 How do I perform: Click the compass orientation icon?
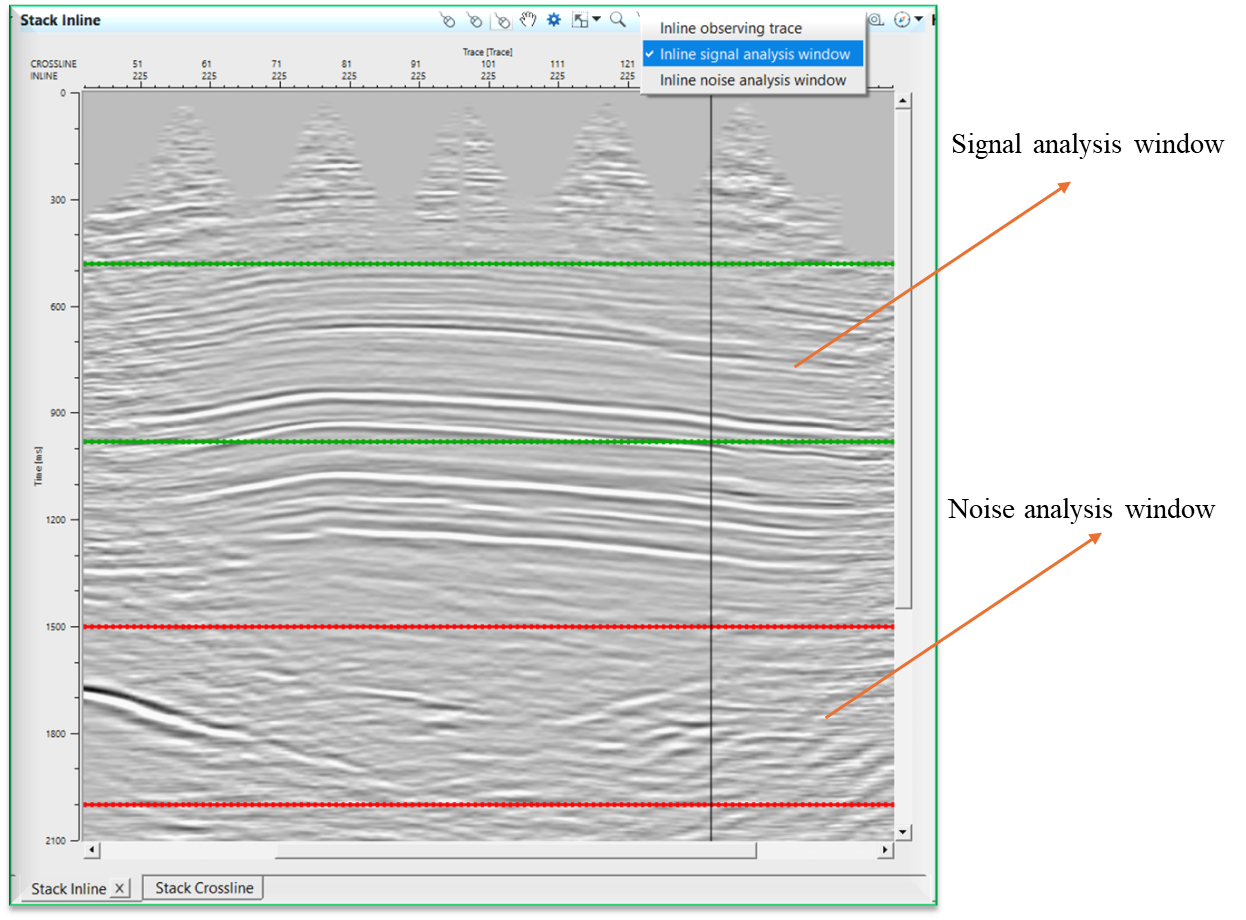[902, 20]
